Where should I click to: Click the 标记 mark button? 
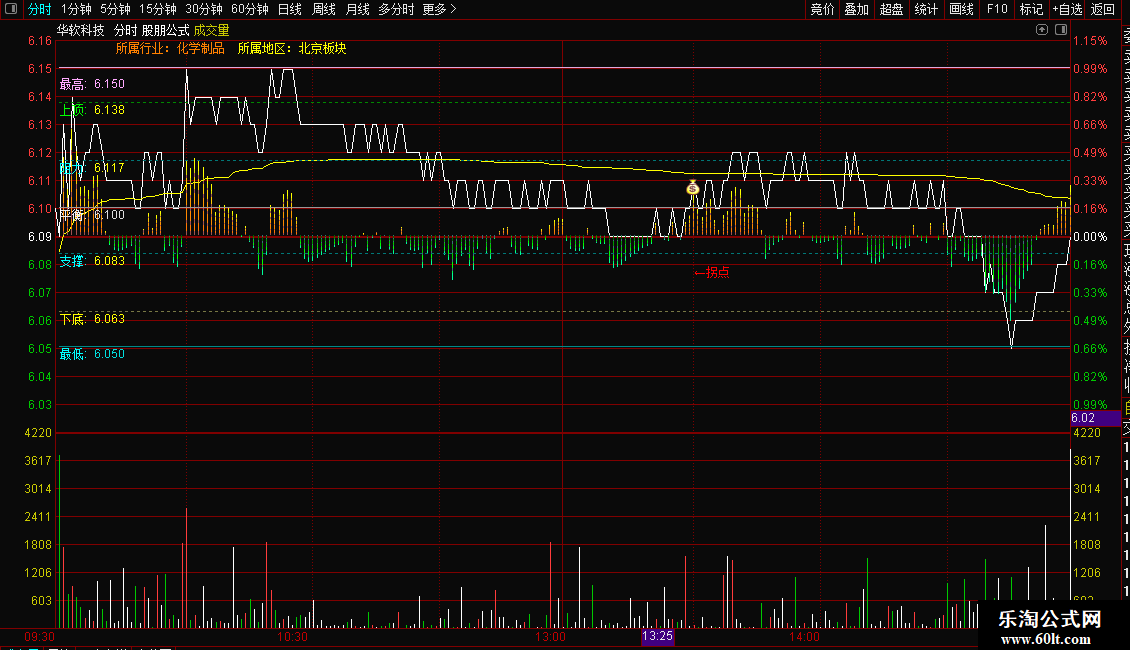coord(1031,9)
